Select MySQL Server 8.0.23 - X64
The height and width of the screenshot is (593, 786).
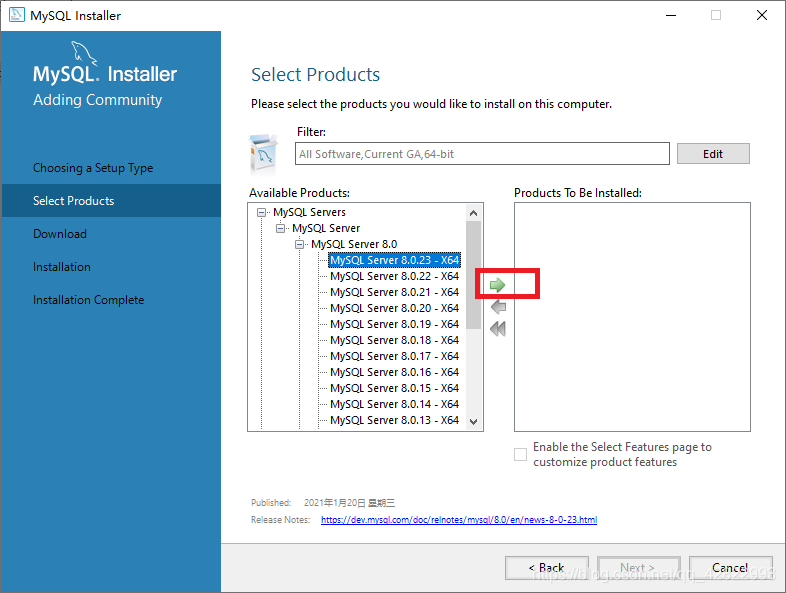pyautogui.click(x=395, y=260)
